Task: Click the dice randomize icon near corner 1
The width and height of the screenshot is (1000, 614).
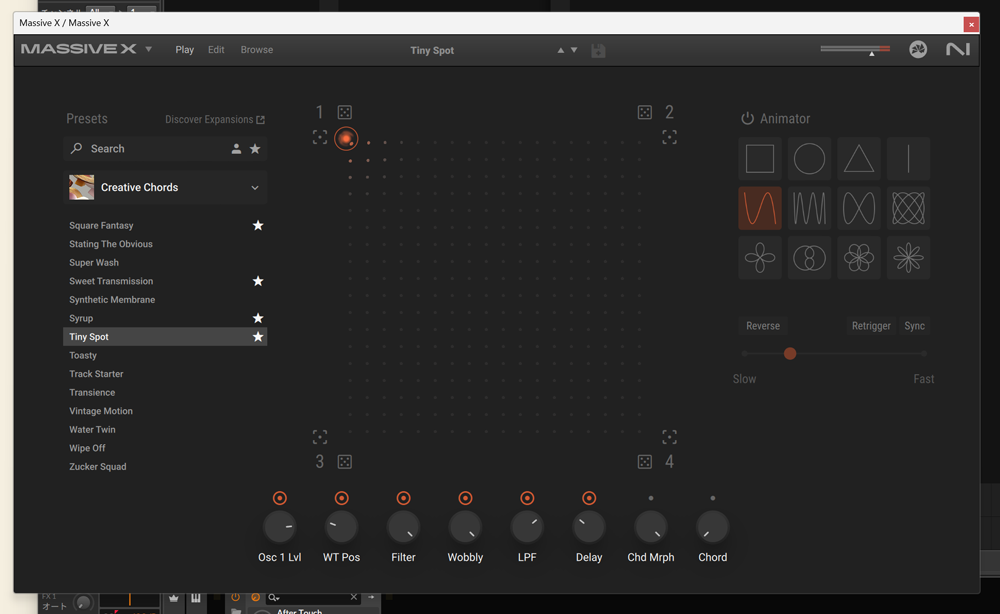Action: [x=344, y=113]
